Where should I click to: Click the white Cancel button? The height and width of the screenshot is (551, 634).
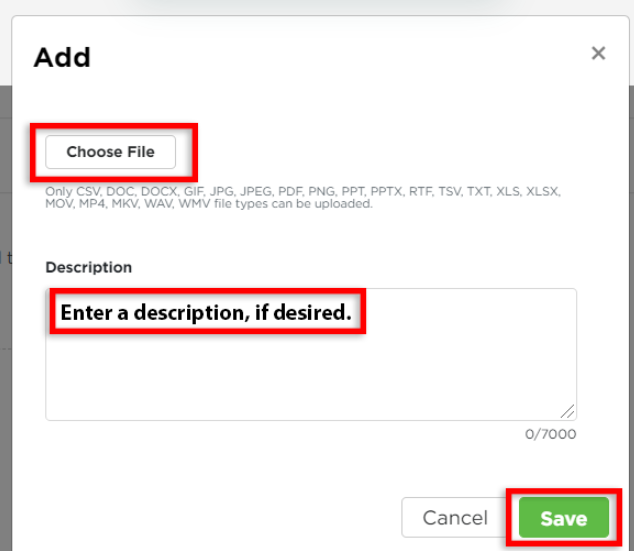point(455,517)
